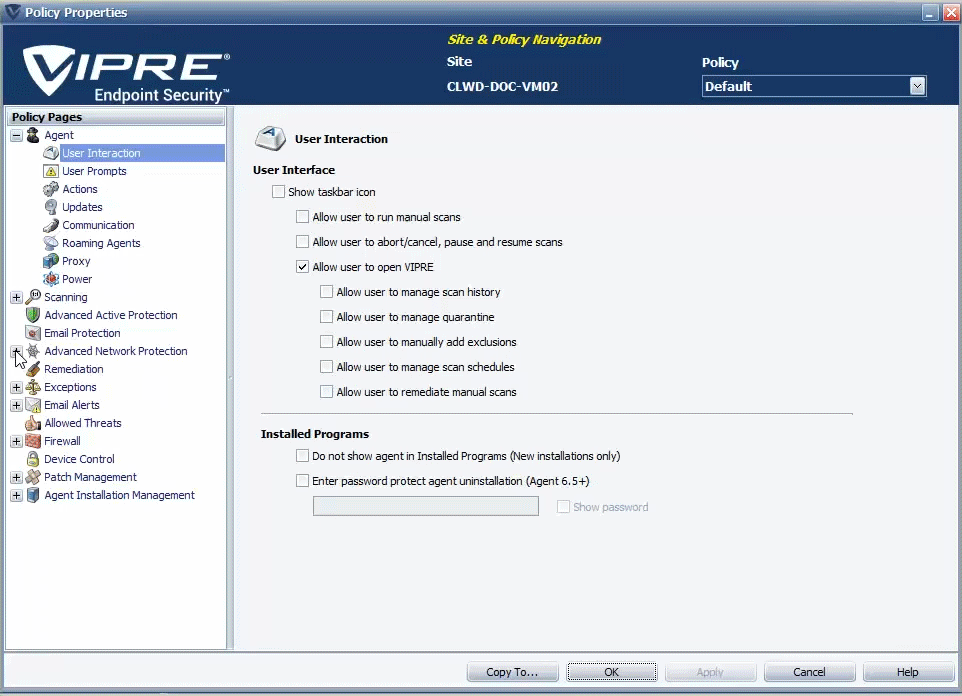Enable Show taskbar icon checkbox

(x=279, y=191)
